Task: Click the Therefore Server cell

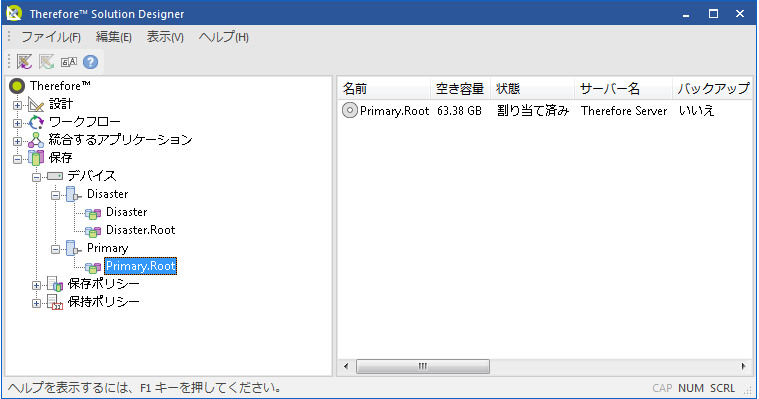Action: [624, 111]
